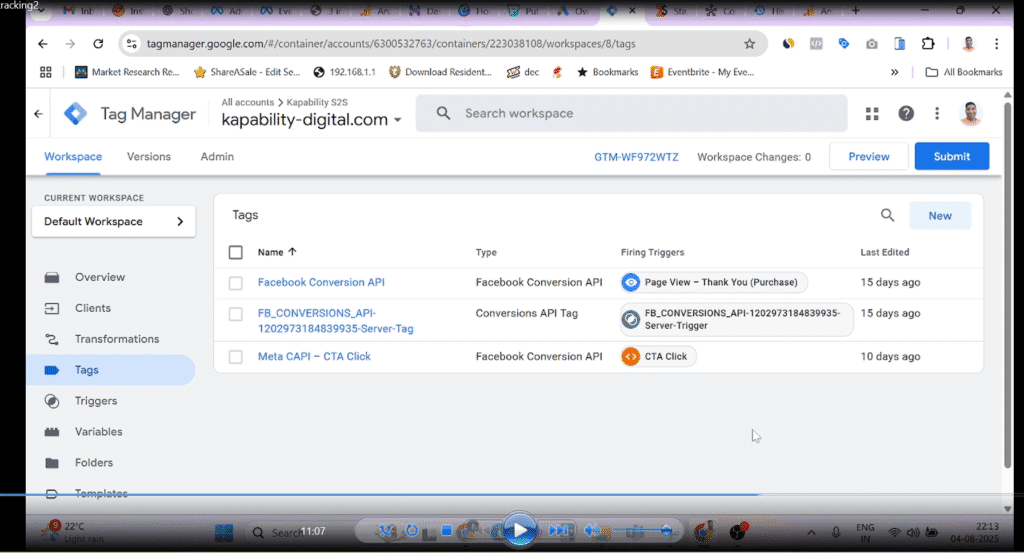Reload the page with browser refresh icon
Screen dimensions: 1024x553
[x=98, y=44]
